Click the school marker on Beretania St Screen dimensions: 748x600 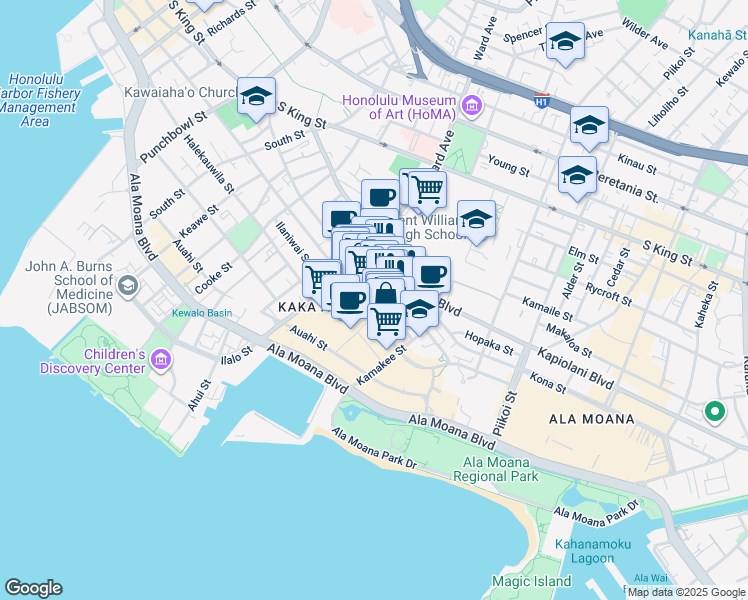577,176
